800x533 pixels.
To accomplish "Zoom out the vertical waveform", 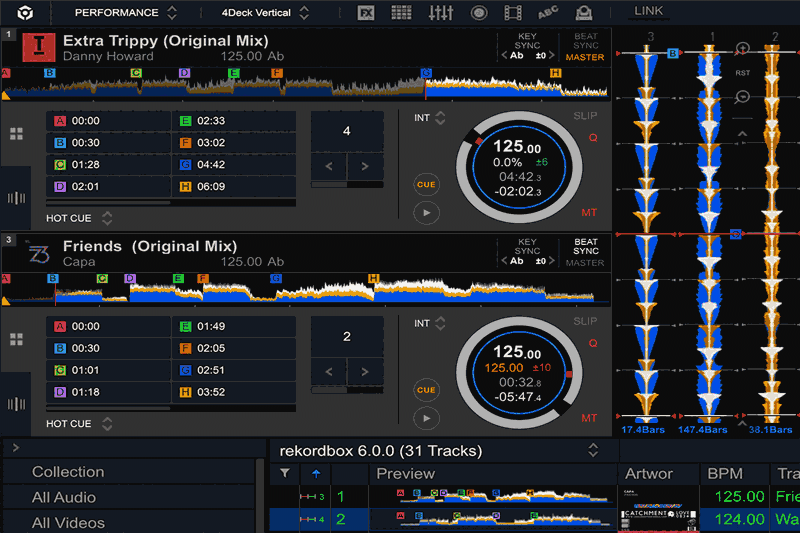I will pos(742,96).
